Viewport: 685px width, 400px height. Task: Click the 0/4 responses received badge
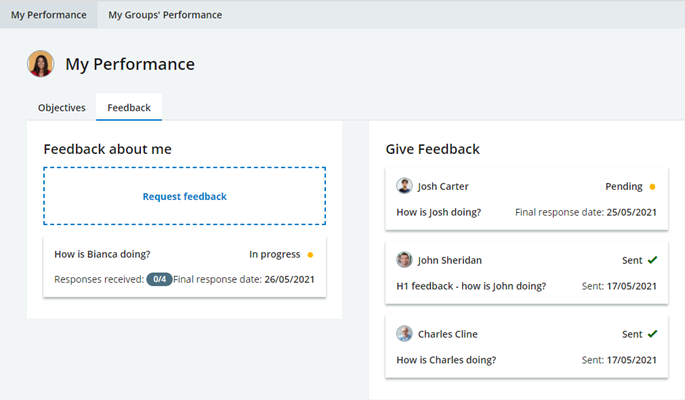[159, 279]
